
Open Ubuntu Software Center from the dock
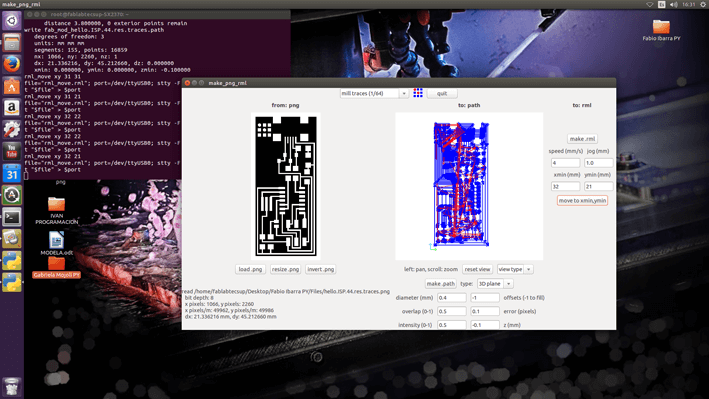12,86
